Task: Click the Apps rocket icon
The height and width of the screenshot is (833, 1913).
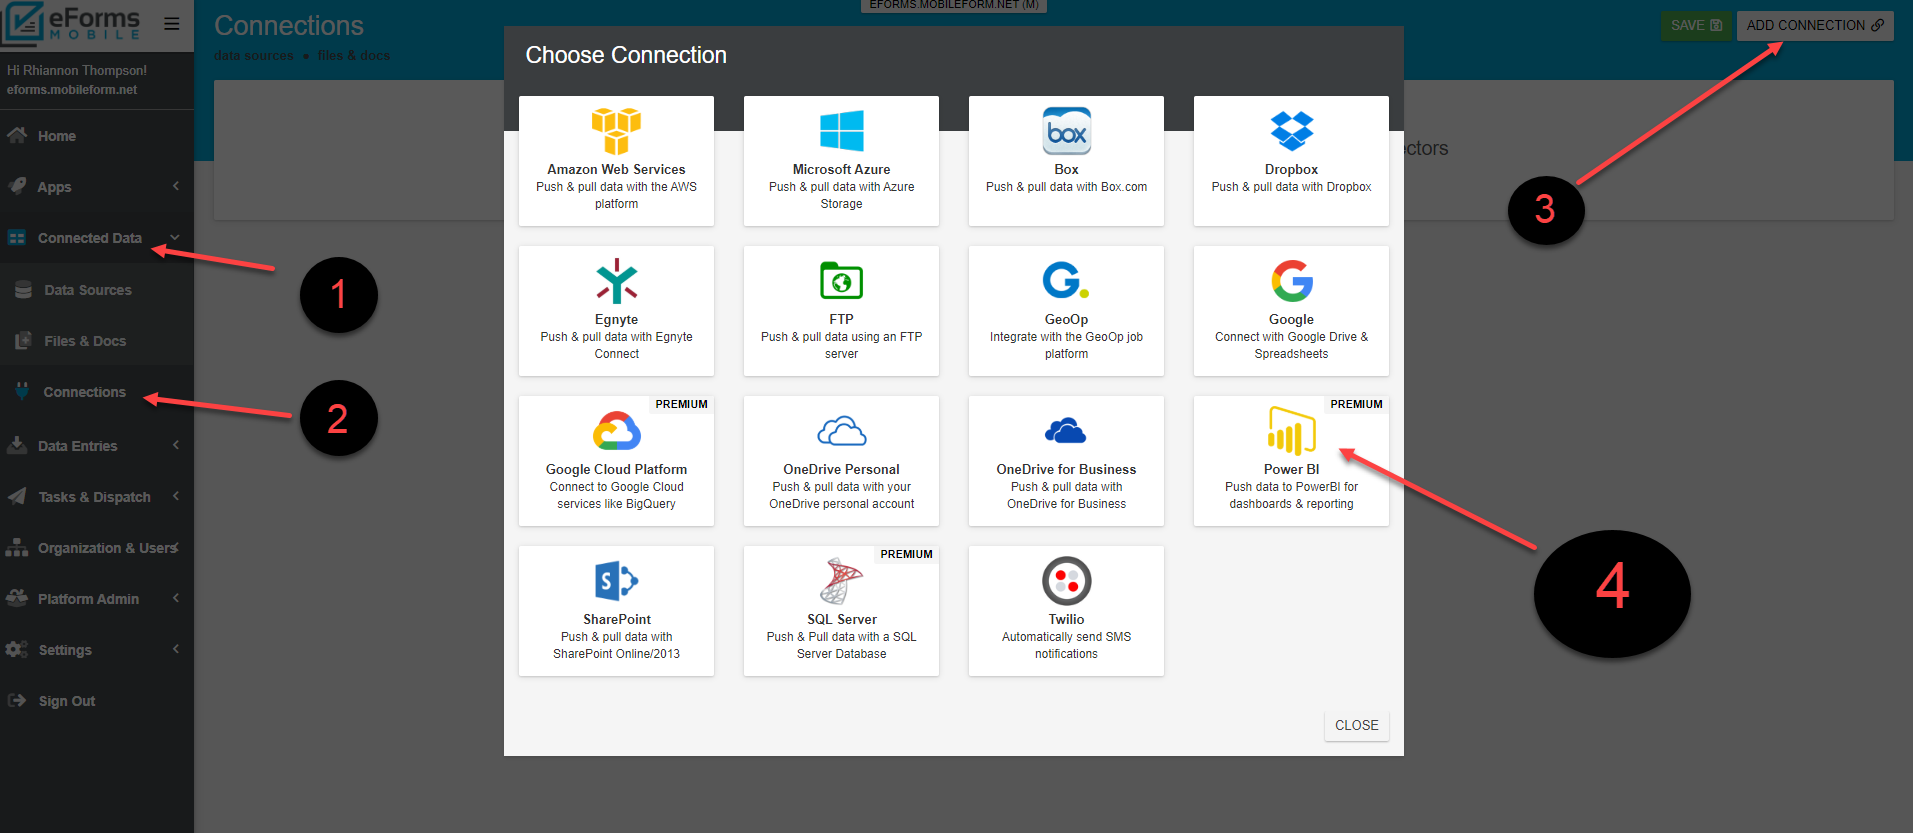Action: pyautogui.click(x=17, y=186)
